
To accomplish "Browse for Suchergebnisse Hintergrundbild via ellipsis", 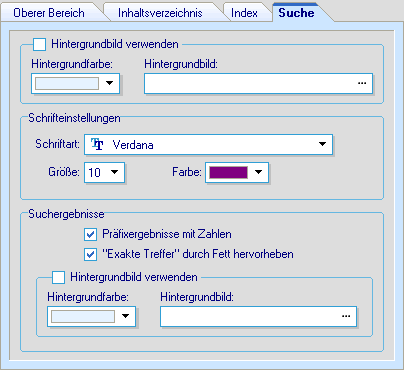I will coord(346,316).
